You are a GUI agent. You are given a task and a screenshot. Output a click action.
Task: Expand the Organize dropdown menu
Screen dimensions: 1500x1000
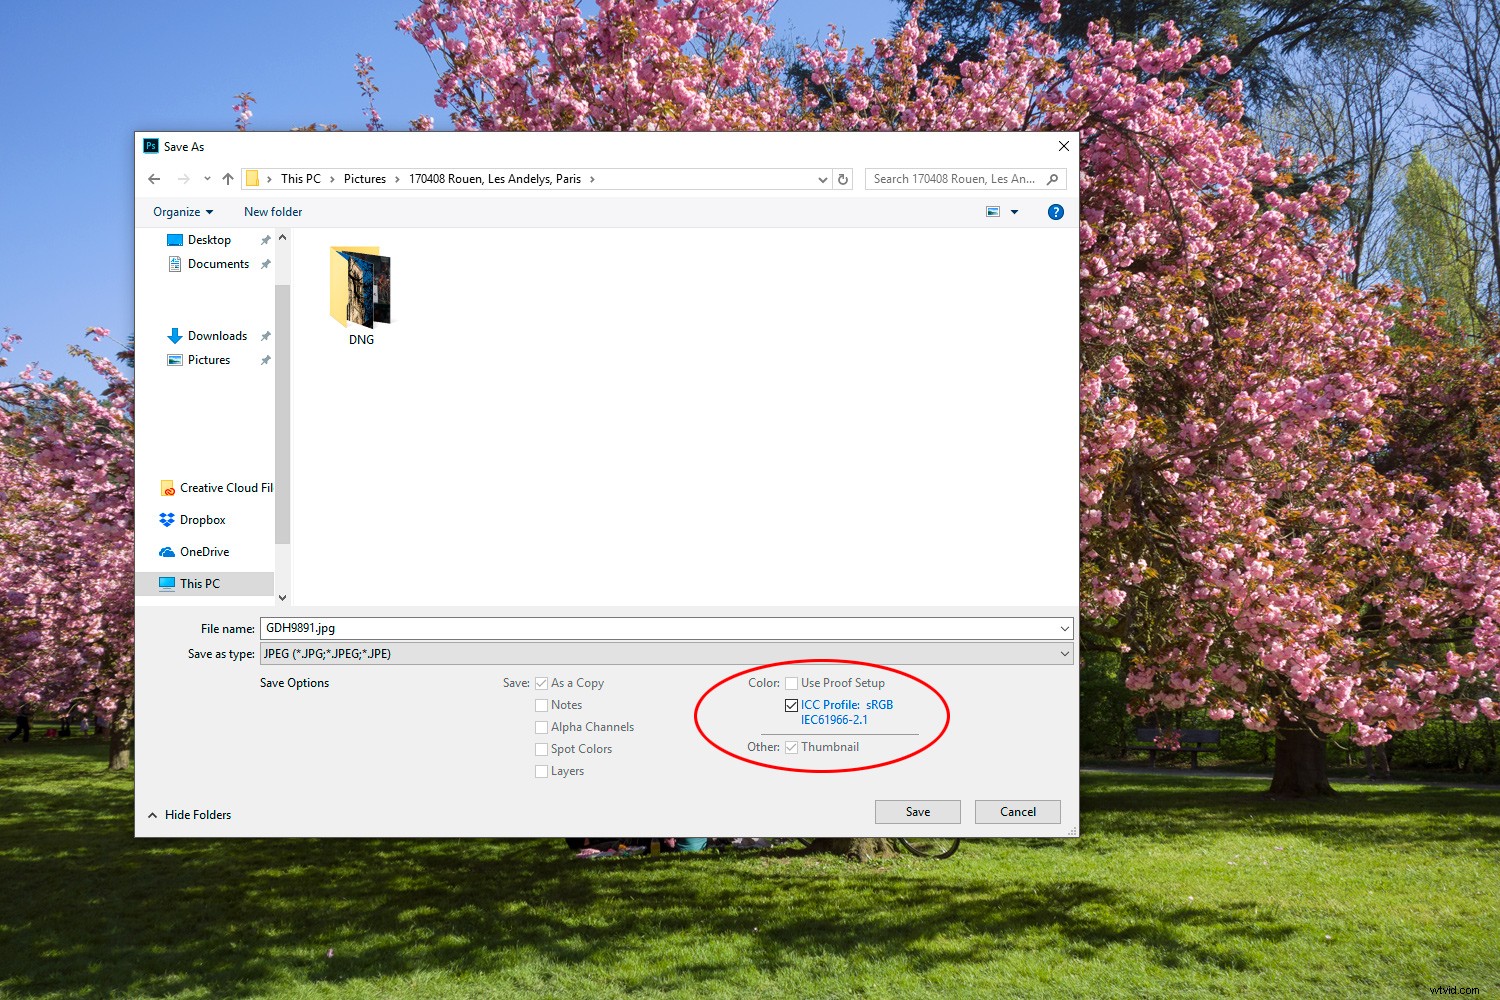182,211
